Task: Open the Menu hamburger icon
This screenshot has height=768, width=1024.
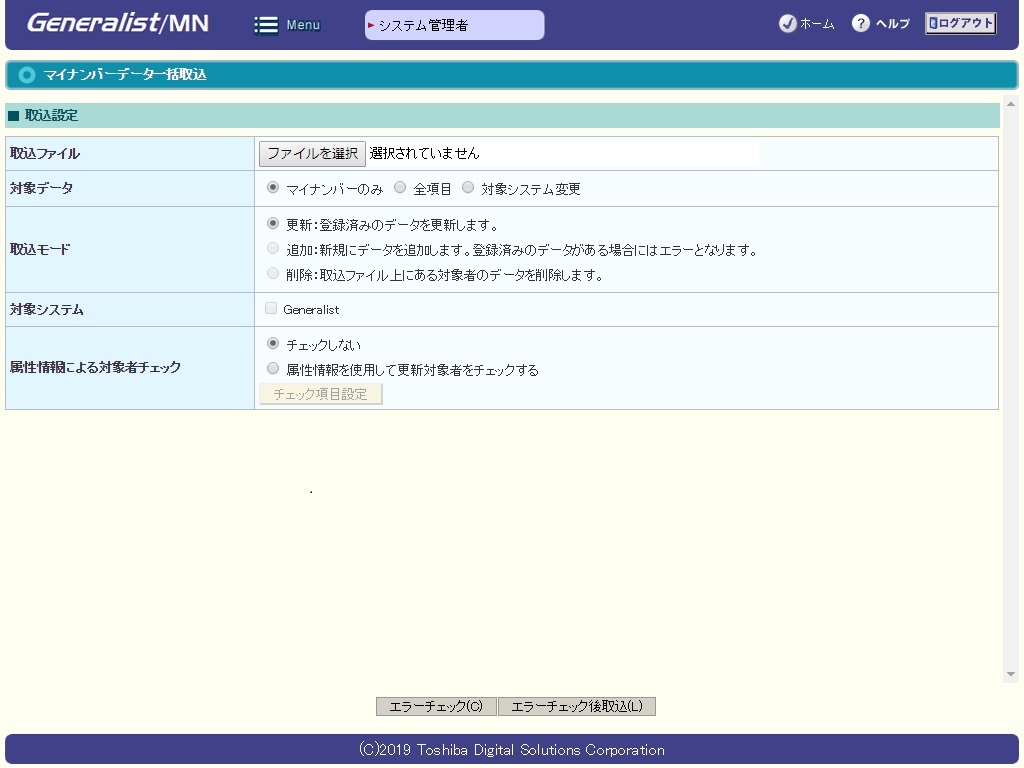Action: coord(266,25)
